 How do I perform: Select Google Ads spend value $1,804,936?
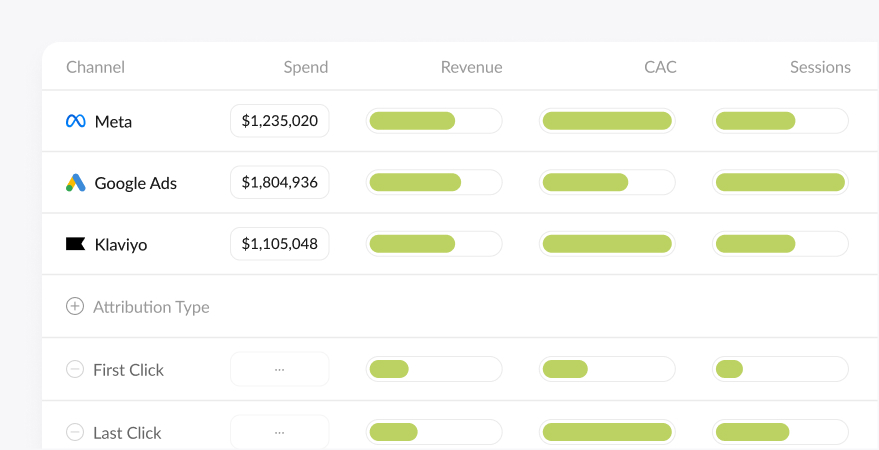[x=280, y=182]
